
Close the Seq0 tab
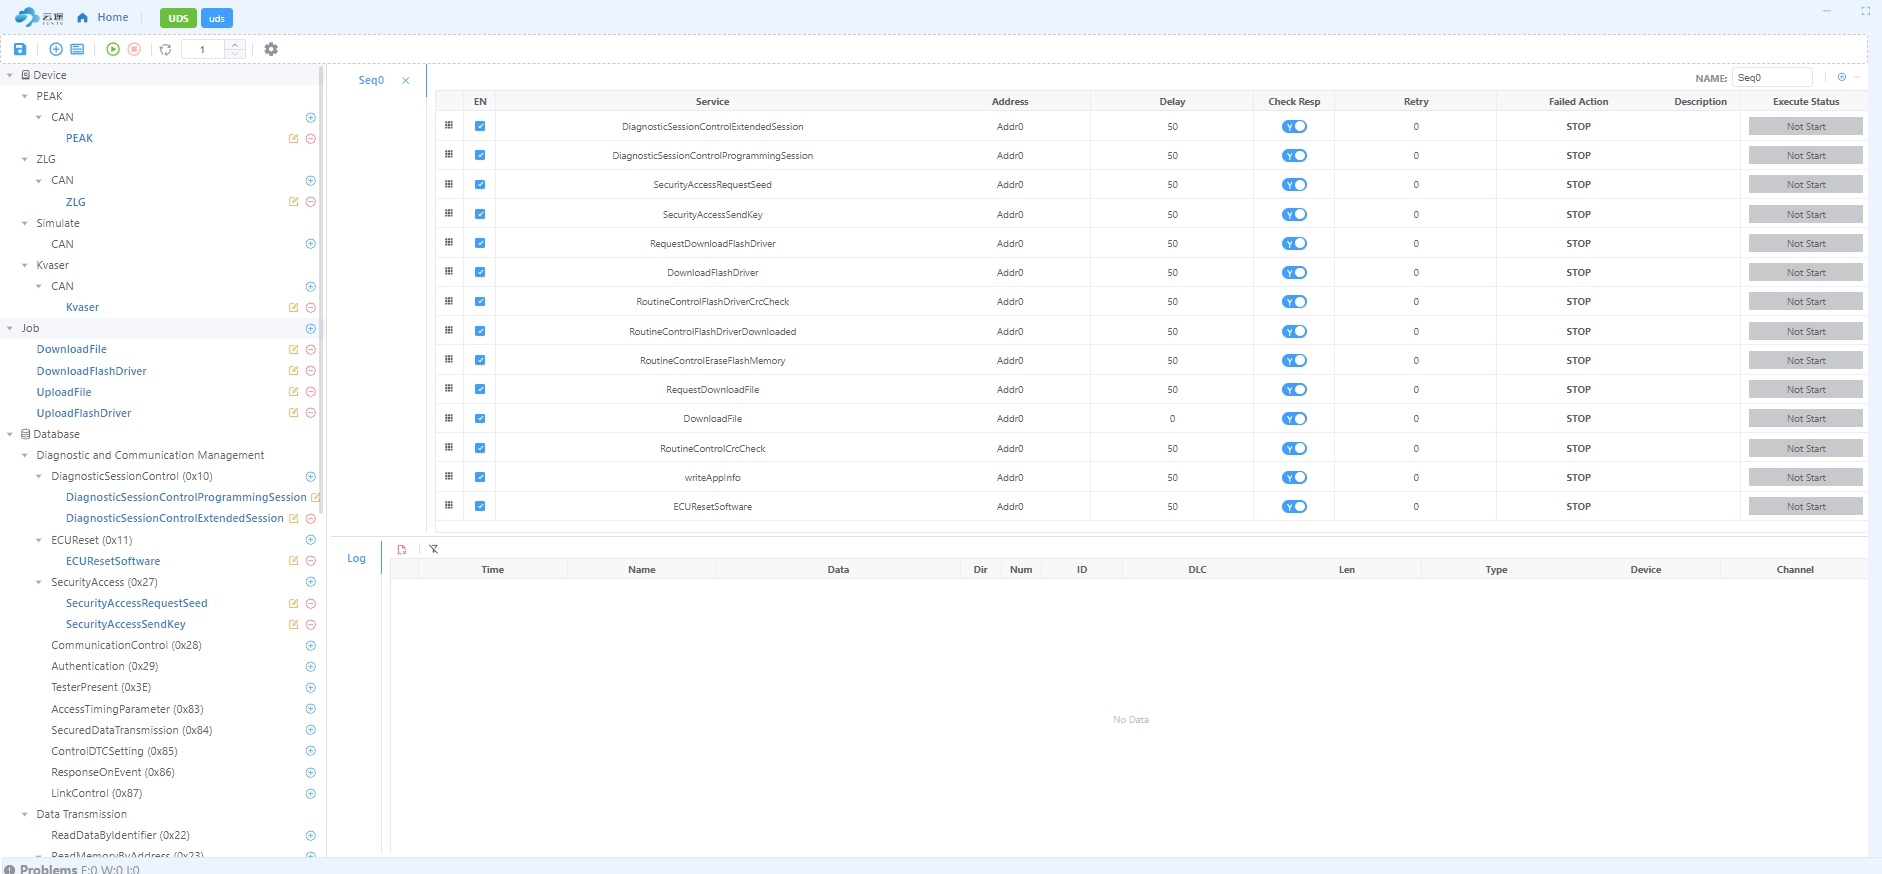click(x=405, y=81)
